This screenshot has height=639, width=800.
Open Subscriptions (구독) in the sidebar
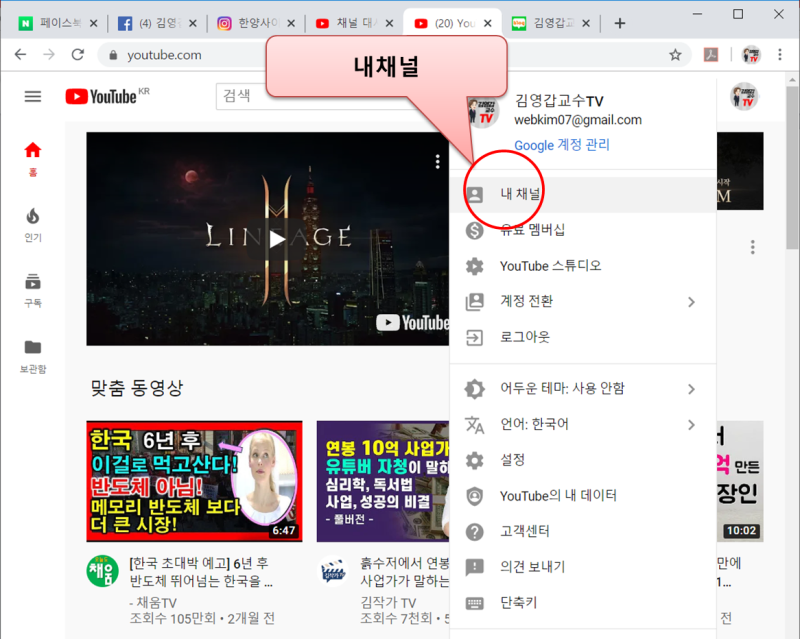coord(33,290)
